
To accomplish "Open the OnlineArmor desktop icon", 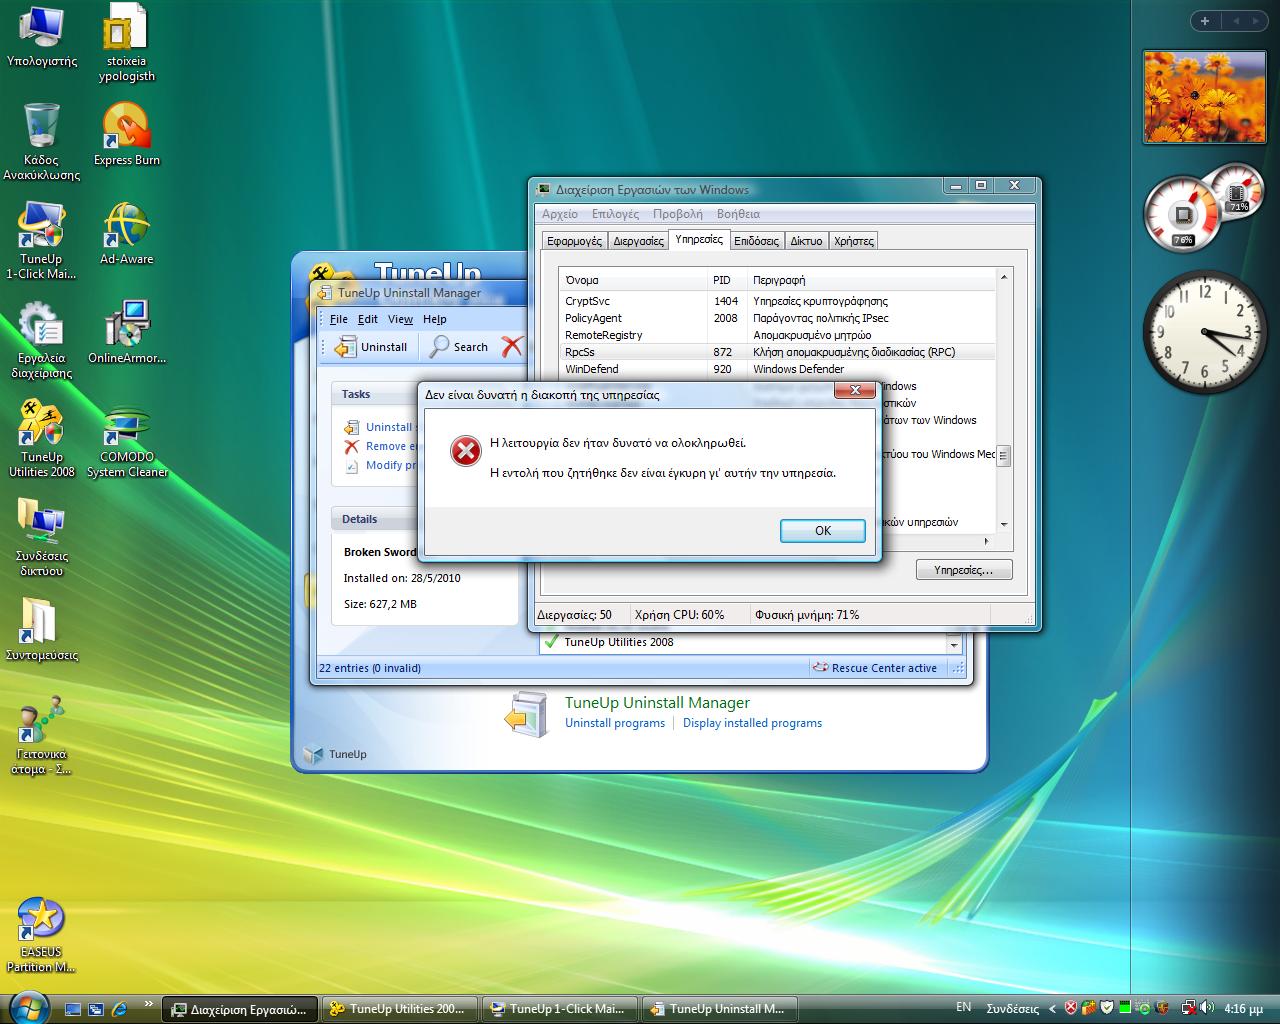I will click(126, 332).
